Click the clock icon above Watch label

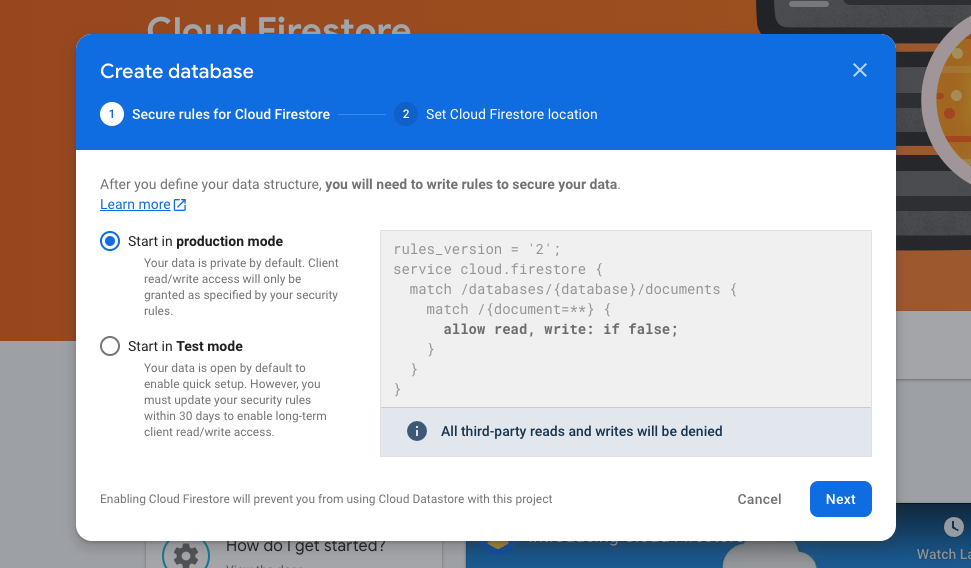(953, 527)
